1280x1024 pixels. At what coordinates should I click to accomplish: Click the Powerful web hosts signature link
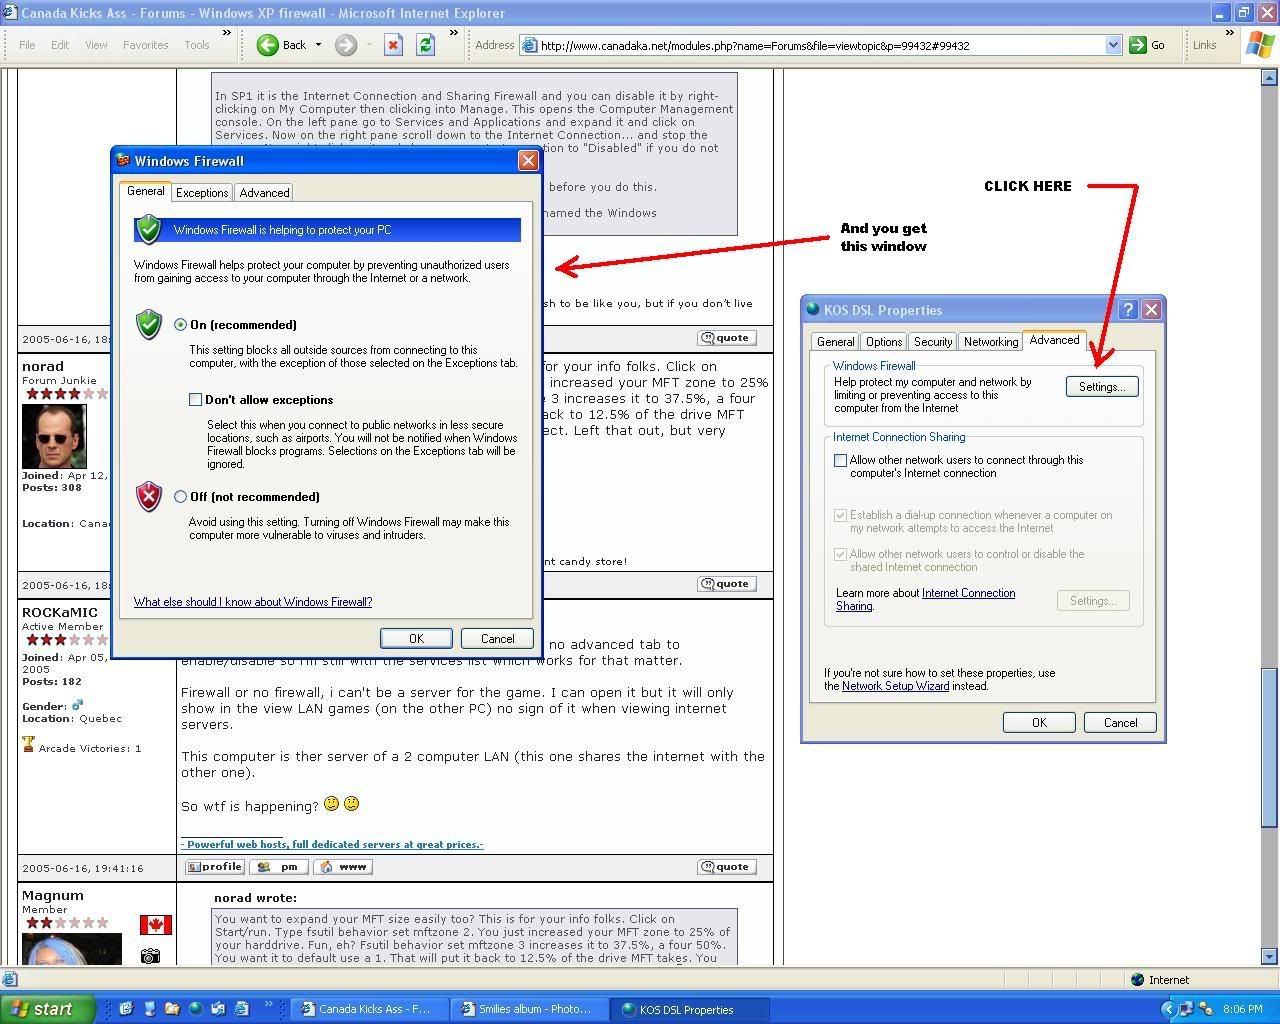coord(332,845)
